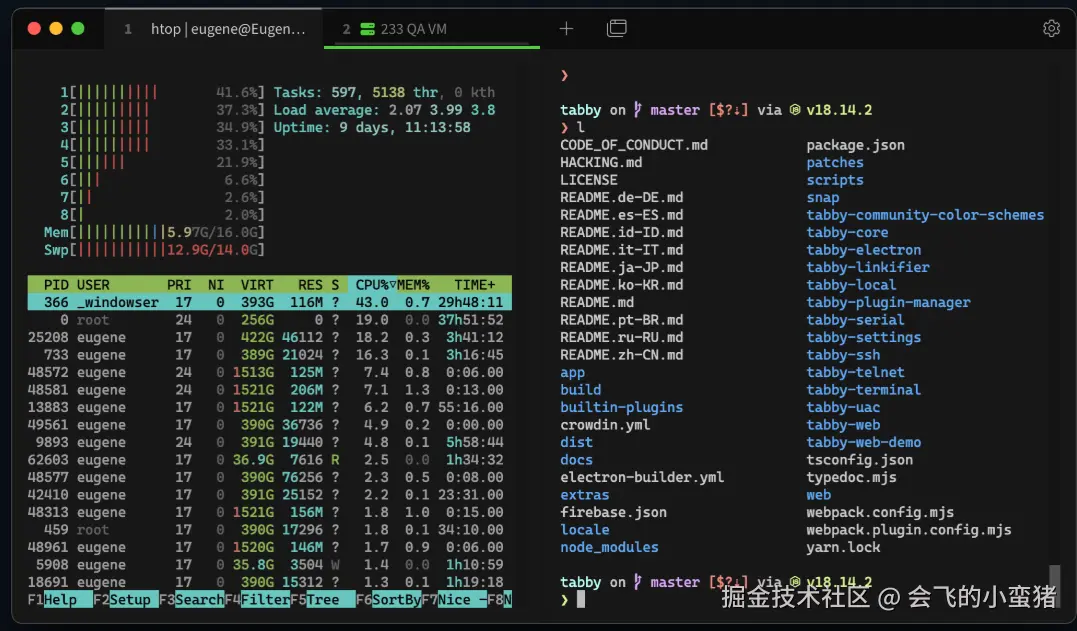Click the tabby-web-demo directory name
Viewport: 1077px width, 631px height.
(863, 442)
